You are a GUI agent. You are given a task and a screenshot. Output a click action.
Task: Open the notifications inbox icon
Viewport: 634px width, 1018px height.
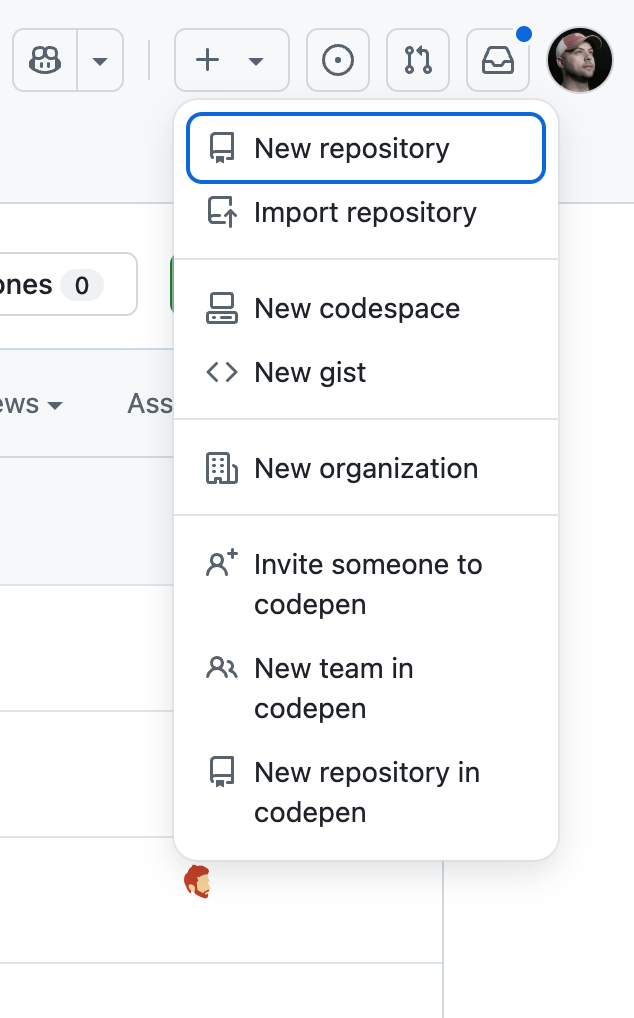(x=498, y=61)
